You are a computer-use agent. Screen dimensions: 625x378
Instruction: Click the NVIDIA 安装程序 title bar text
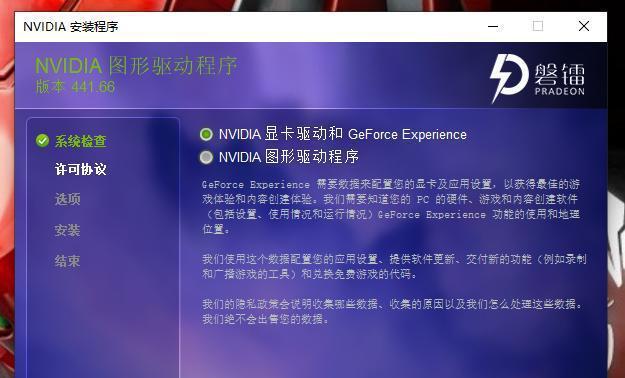[x=71, y=27]
